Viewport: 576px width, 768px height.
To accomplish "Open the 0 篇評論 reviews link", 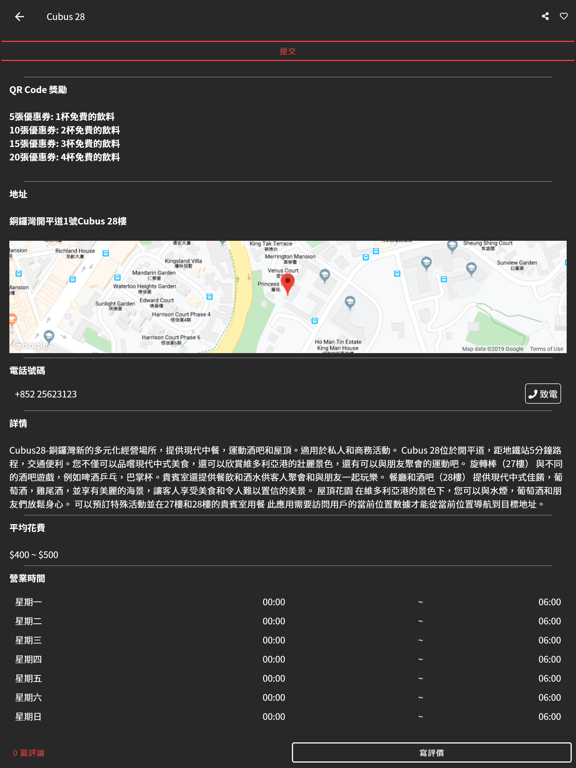I will 28,753.
